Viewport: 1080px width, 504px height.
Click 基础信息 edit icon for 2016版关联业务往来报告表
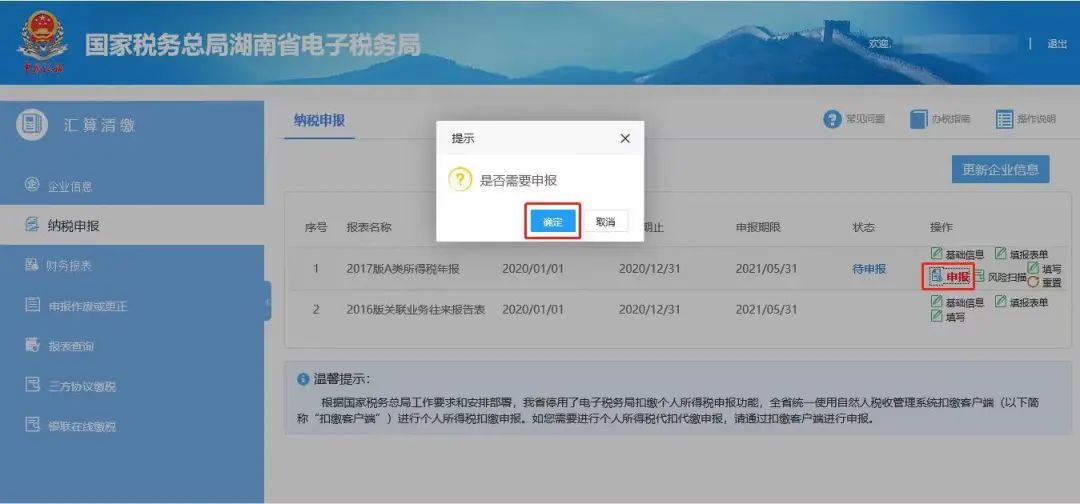click(x=936, y=302)
